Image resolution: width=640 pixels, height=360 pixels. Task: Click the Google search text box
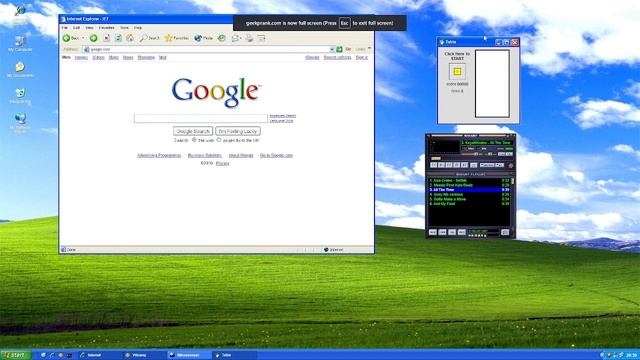point(201,118)
